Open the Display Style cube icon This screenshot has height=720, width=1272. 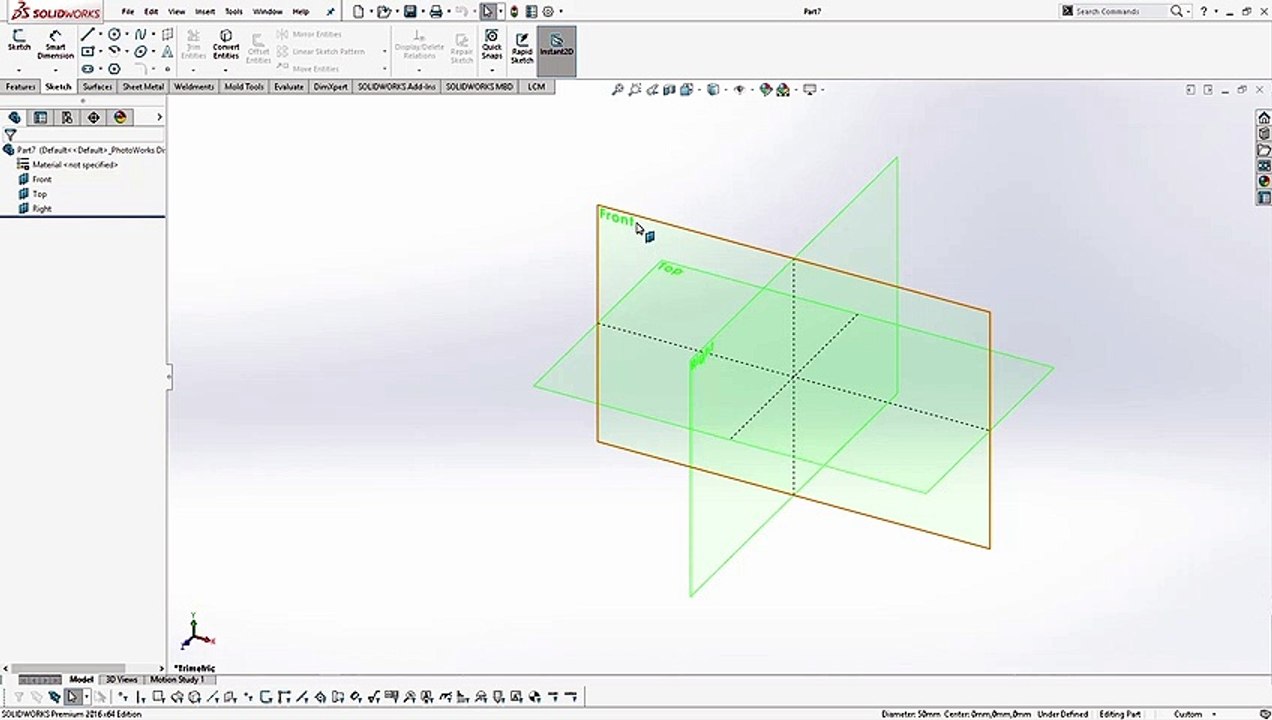[713, 89]
